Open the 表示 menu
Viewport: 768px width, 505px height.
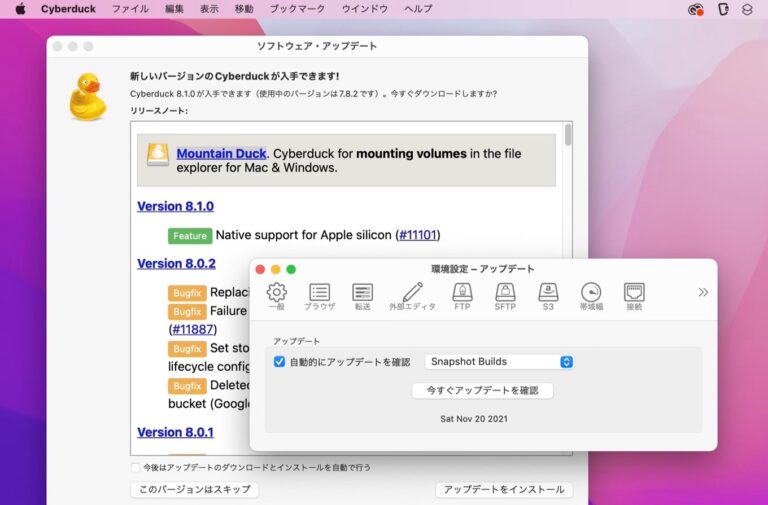[209, 9]
